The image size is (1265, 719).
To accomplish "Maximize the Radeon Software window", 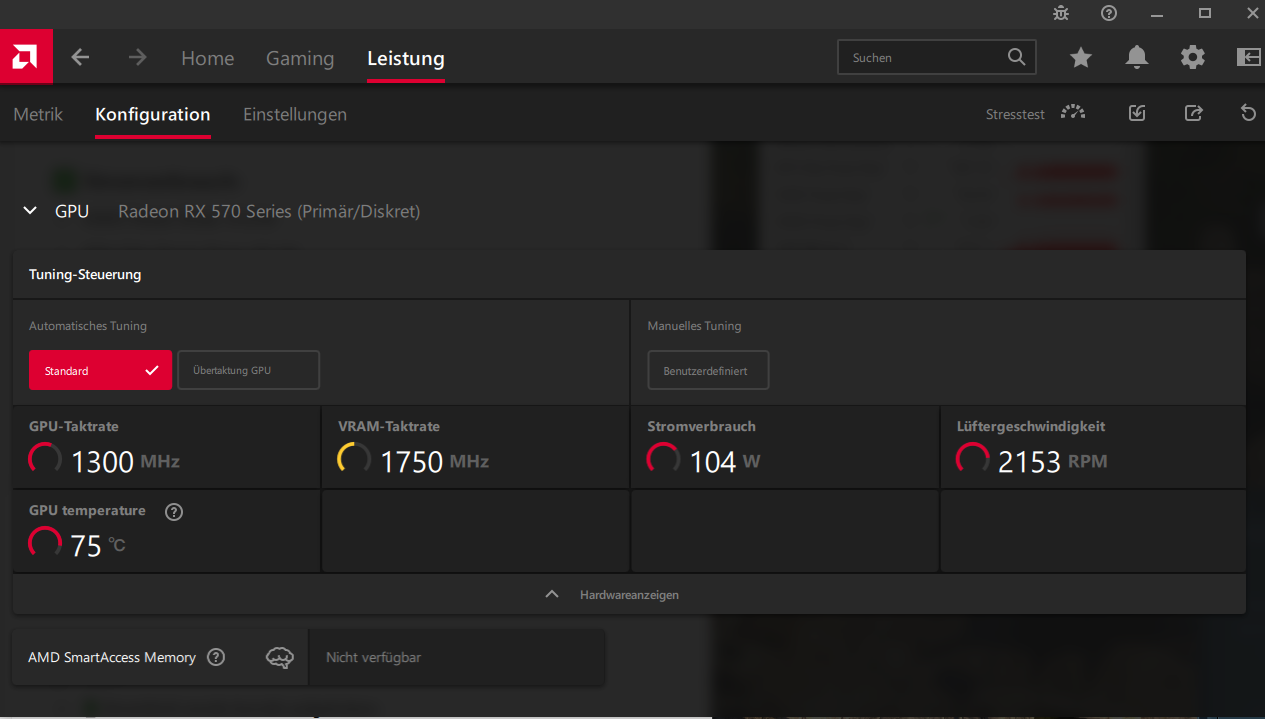I will pos(1205,13).
